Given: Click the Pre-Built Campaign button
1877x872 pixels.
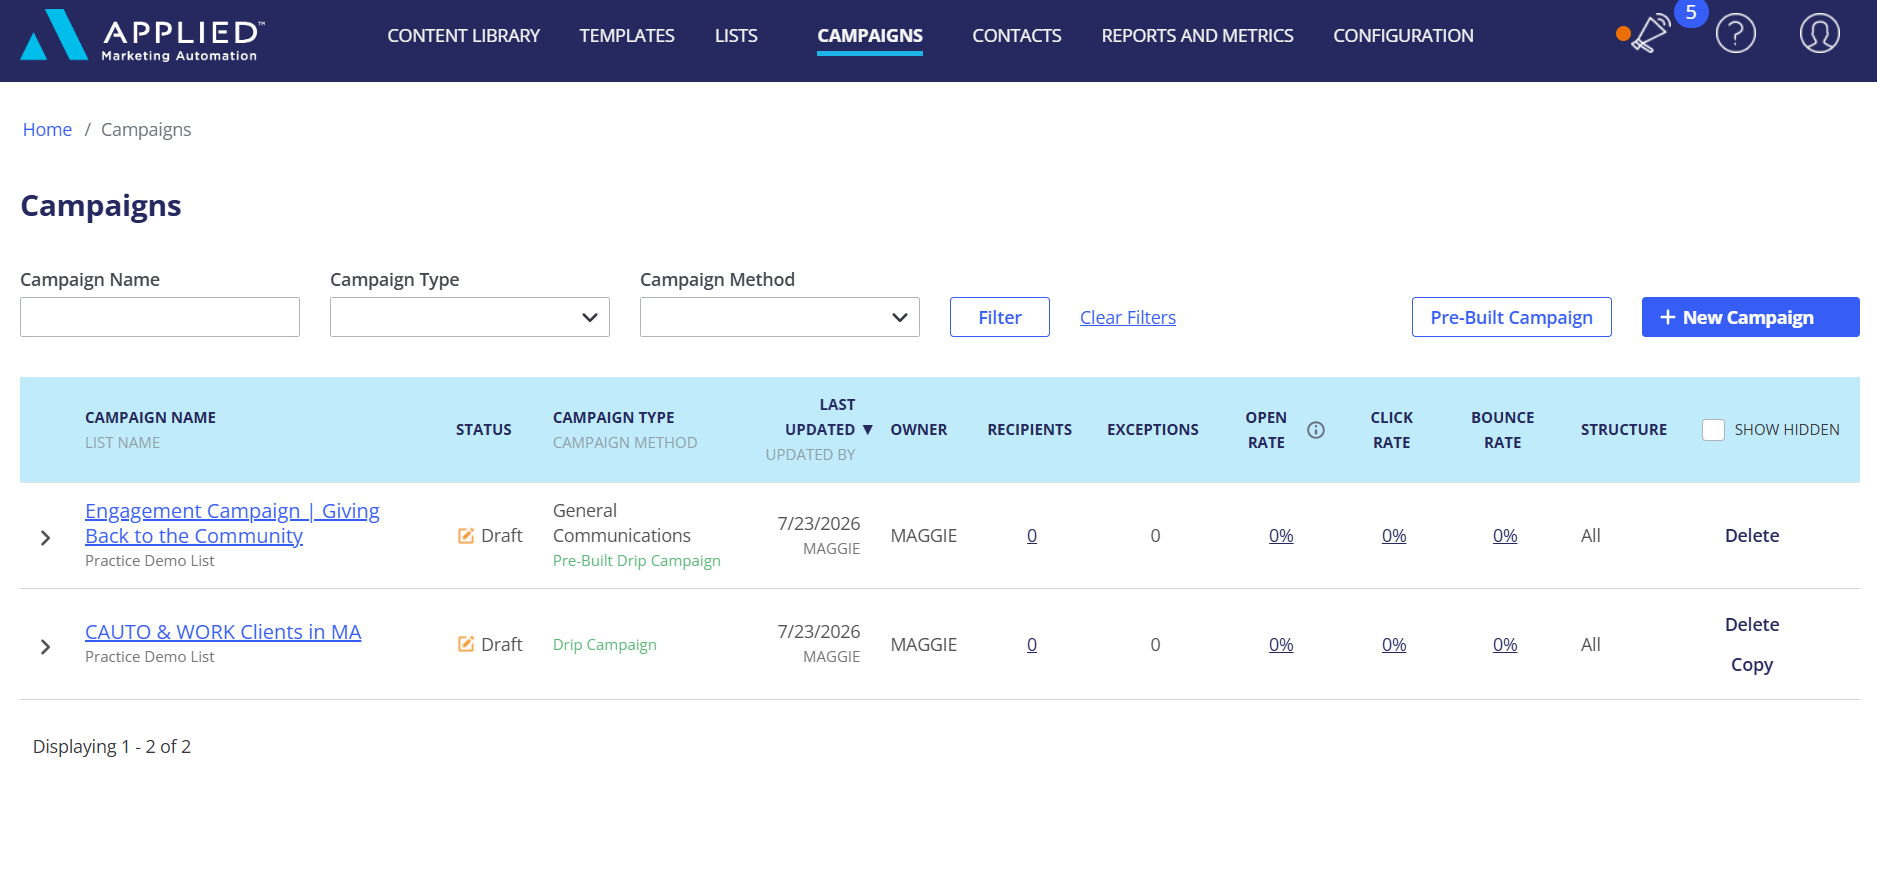Looking at the screenshot, I should point(1512,317).
